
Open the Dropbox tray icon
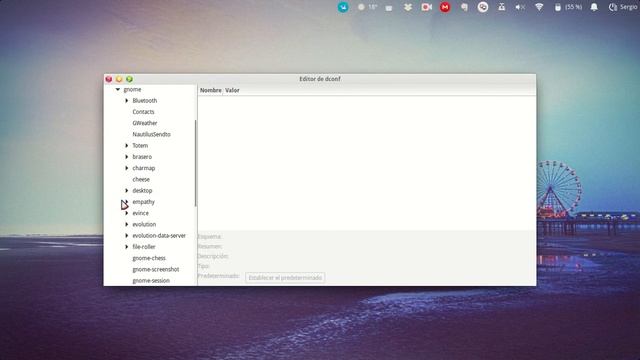(x=407, y=7)
